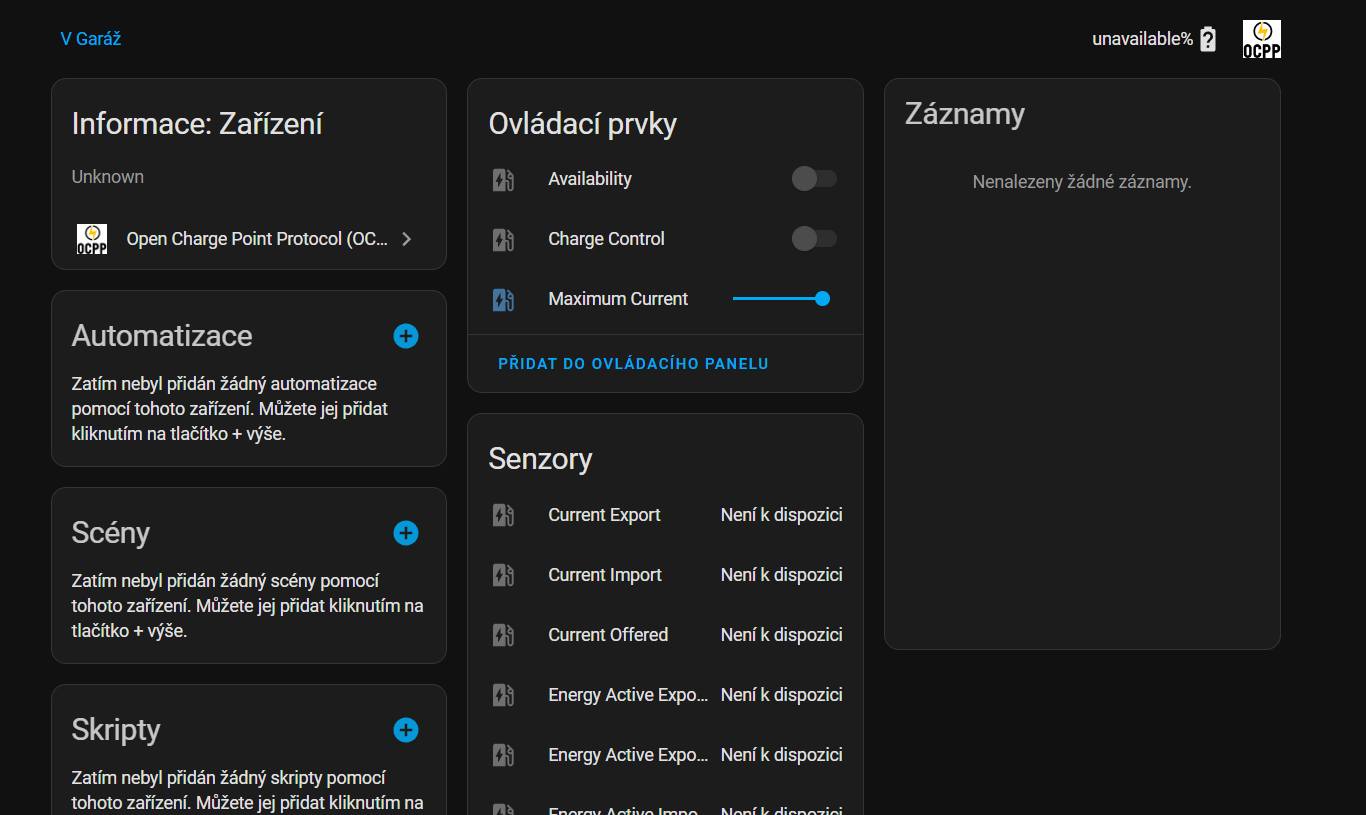The image size is (1366, 815).
Task: Click the Maximum Current charger icon
Action: point(504,299)
